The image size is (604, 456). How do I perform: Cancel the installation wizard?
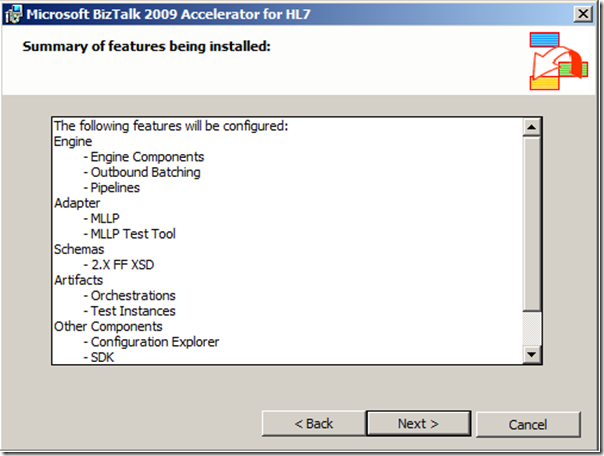527,424
